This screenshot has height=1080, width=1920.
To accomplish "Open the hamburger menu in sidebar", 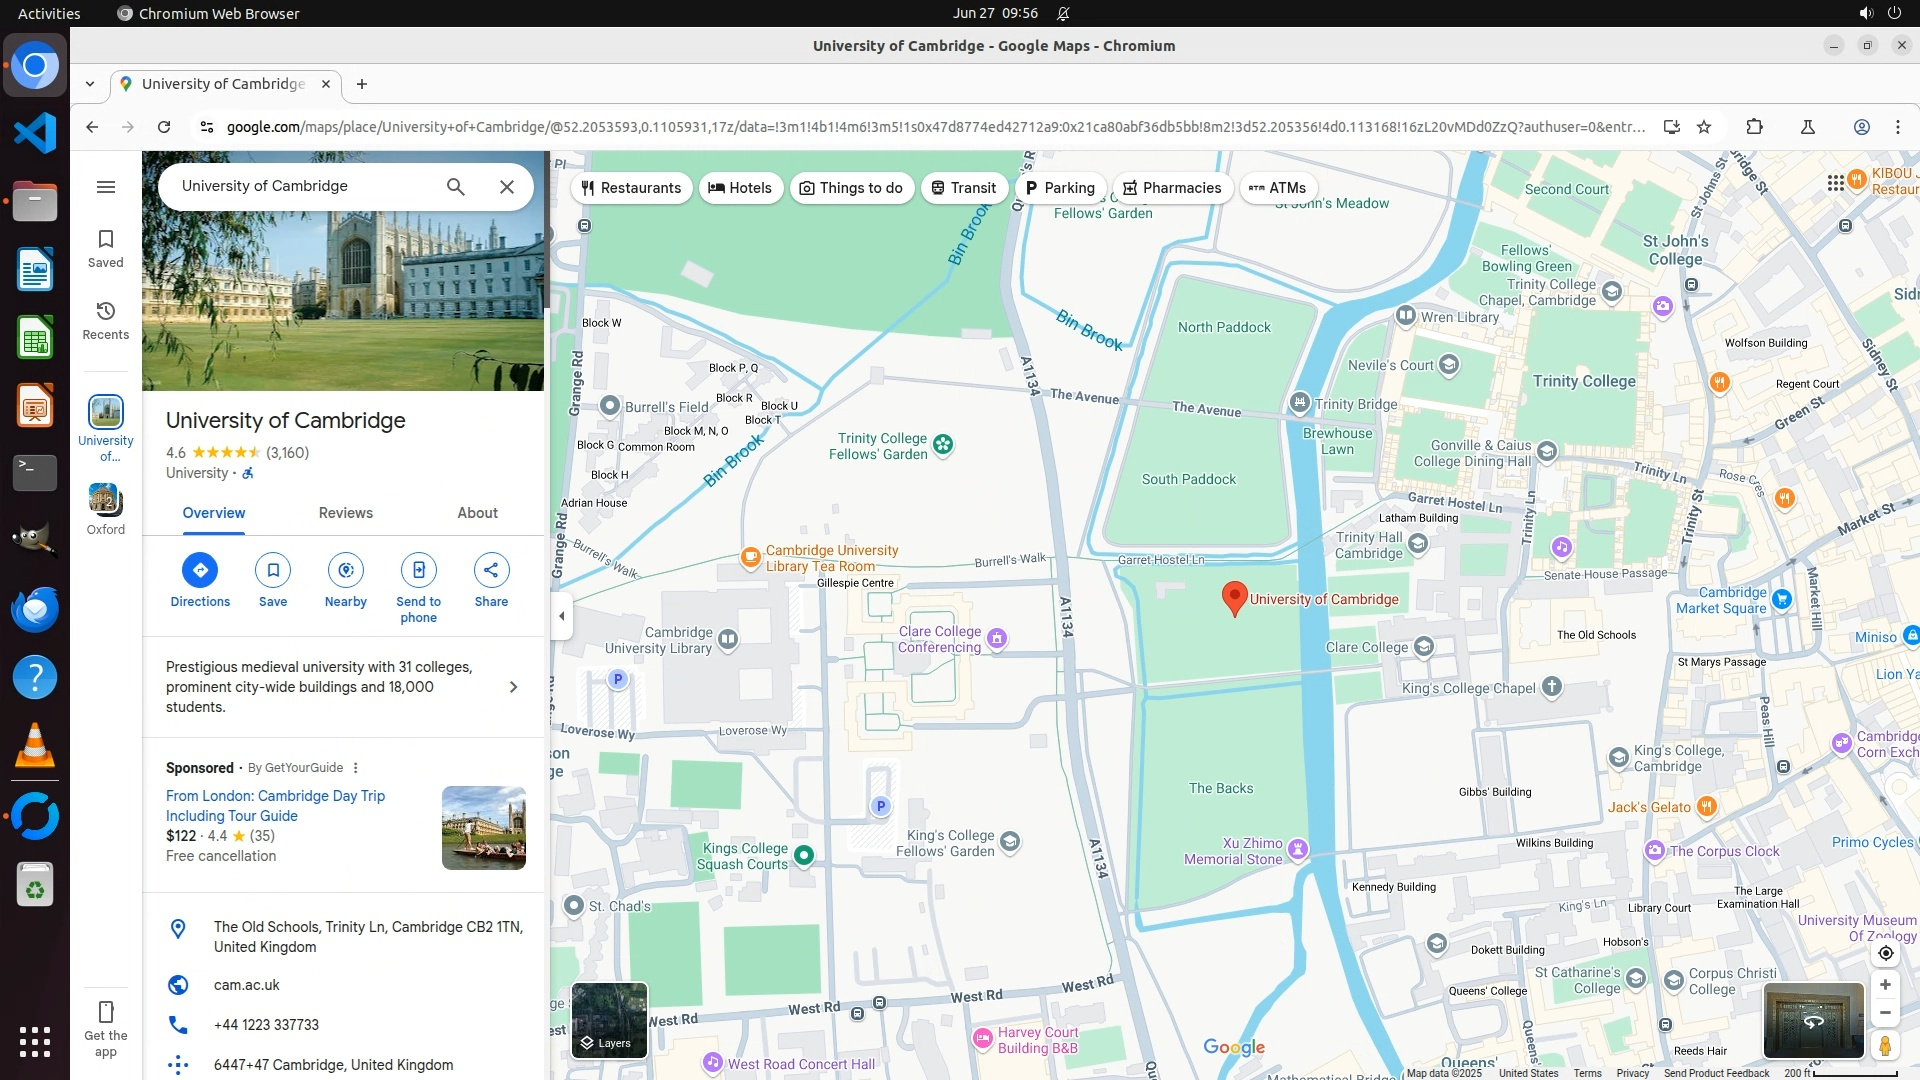I will coord(106,187).
